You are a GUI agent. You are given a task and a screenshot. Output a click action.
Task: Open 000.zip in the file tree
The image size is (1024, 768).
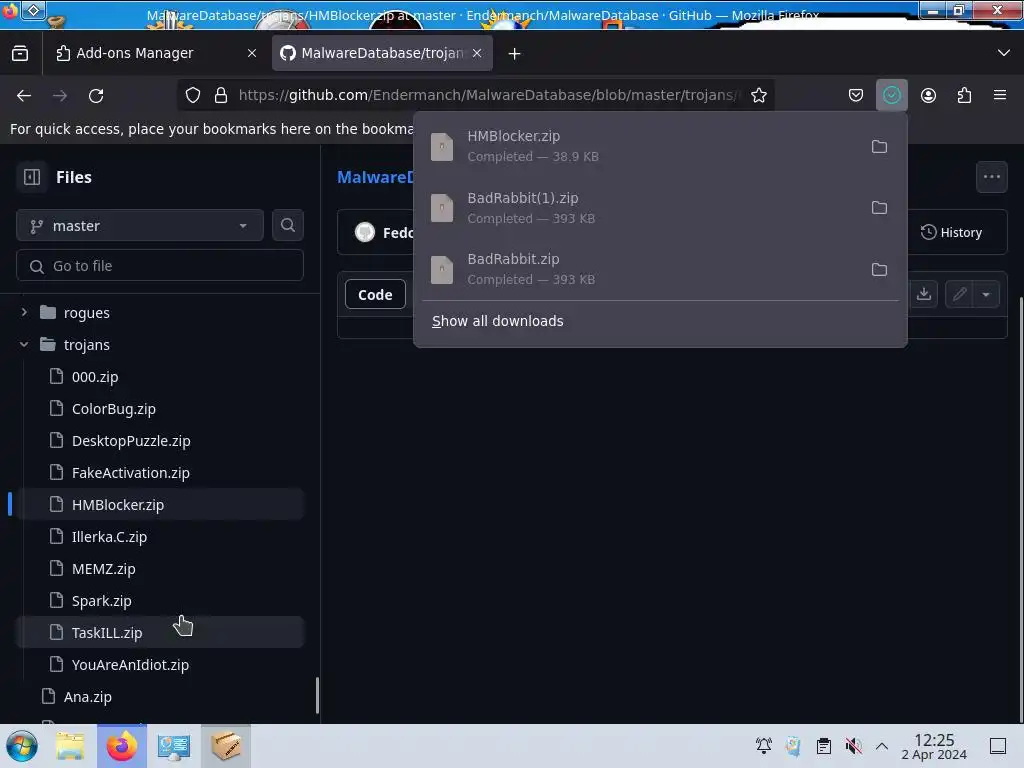point(95,377)
